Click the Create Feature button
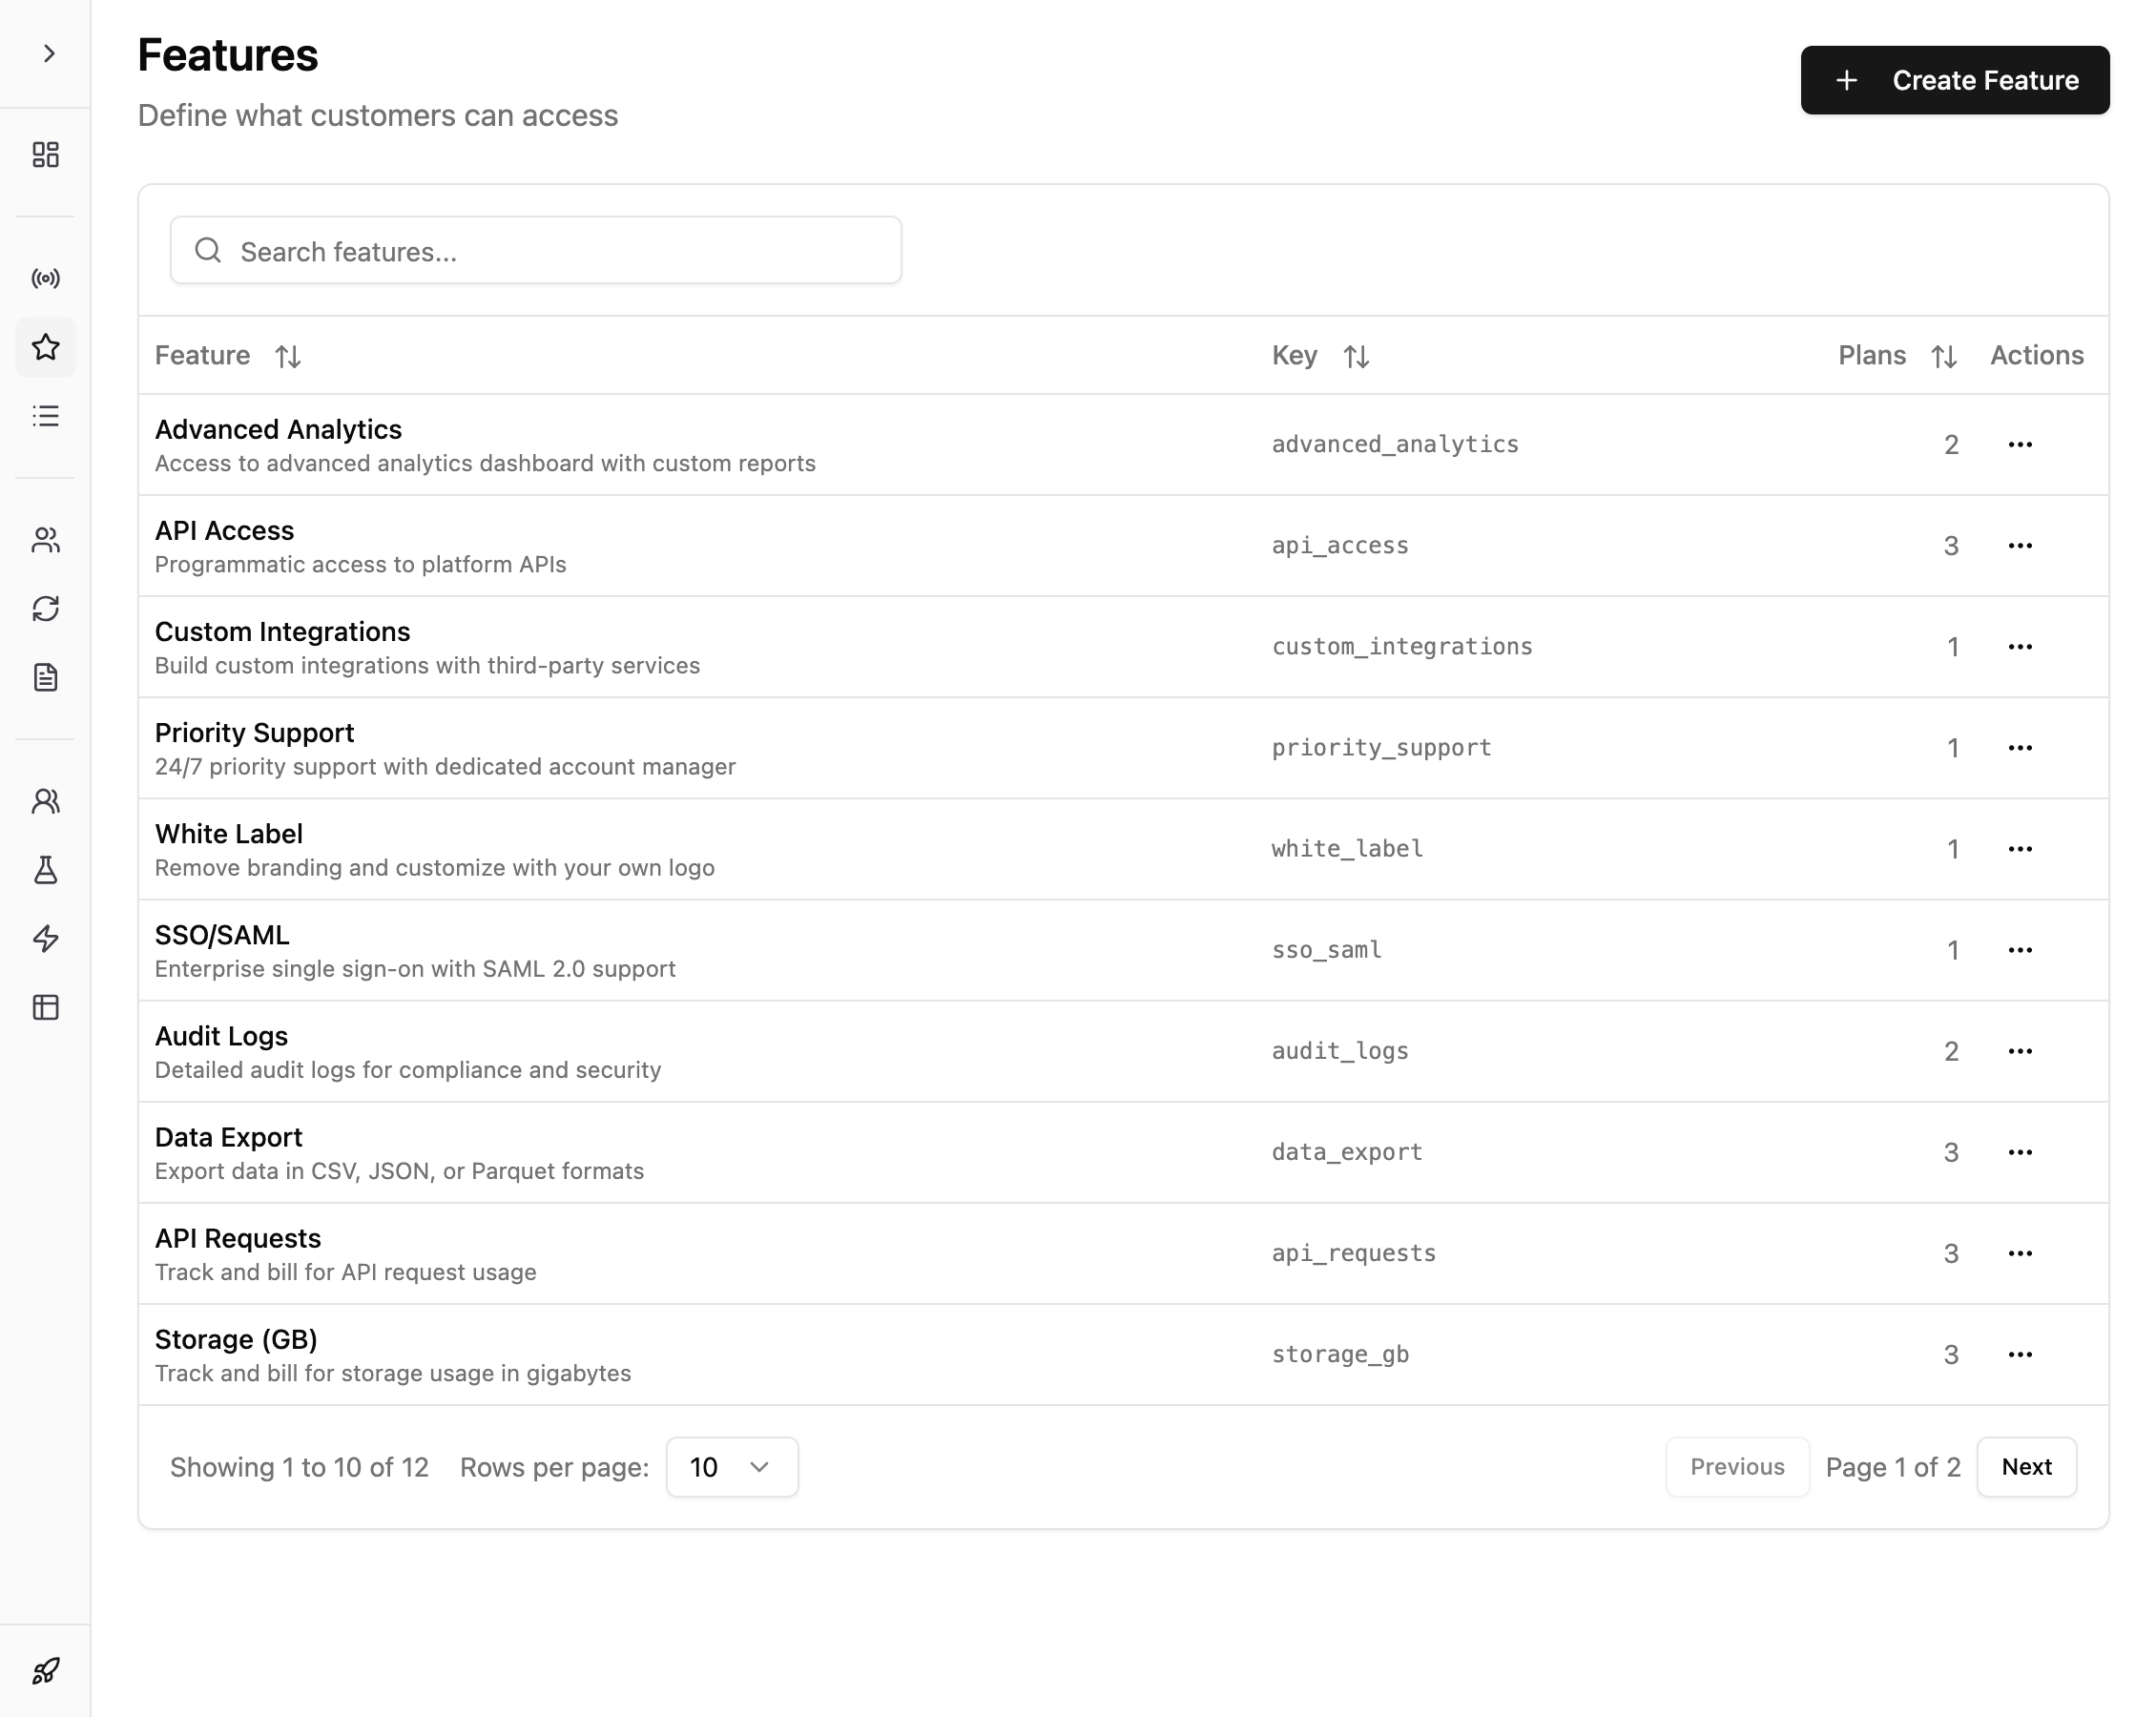This screenshot has width=2156, height=1717. pos(1954,80)
